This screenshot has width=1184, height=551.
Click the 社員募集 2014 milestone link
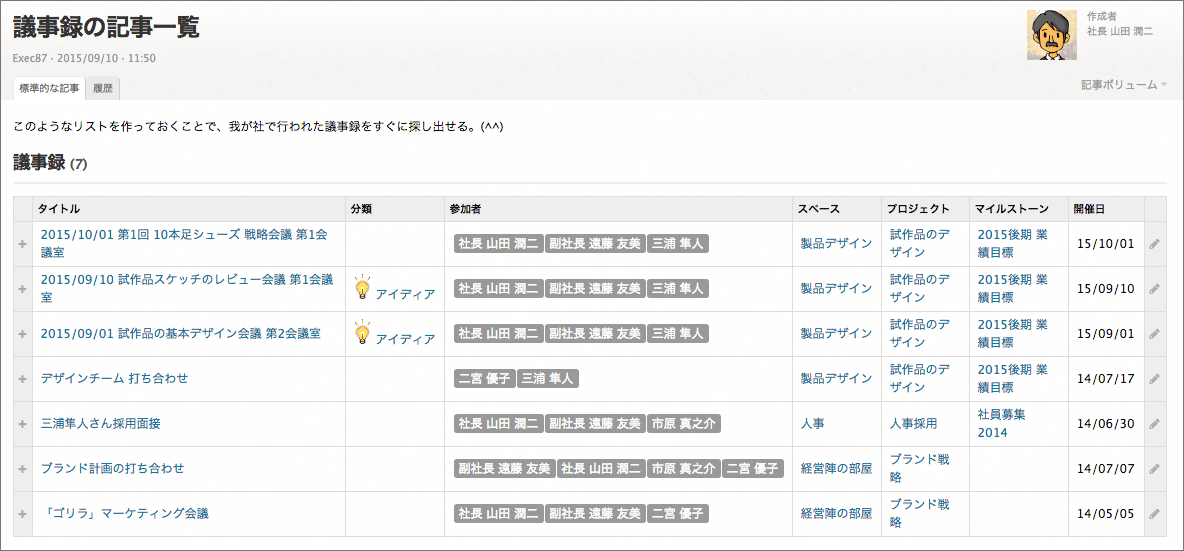click(x=1001, y=423)
